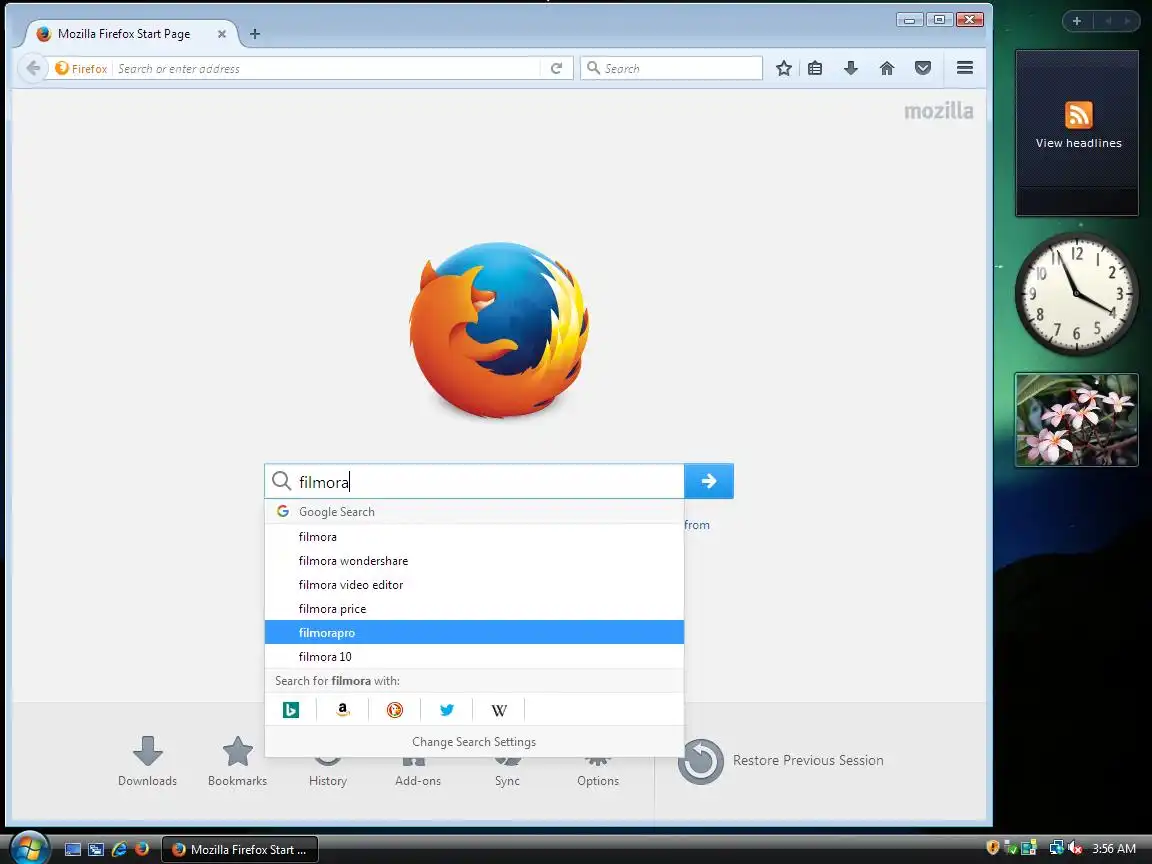Close the Mozilla Firefox Start Page tab
The width and height of the screenshot is (1152, 864).
click(x=222, y=34)
